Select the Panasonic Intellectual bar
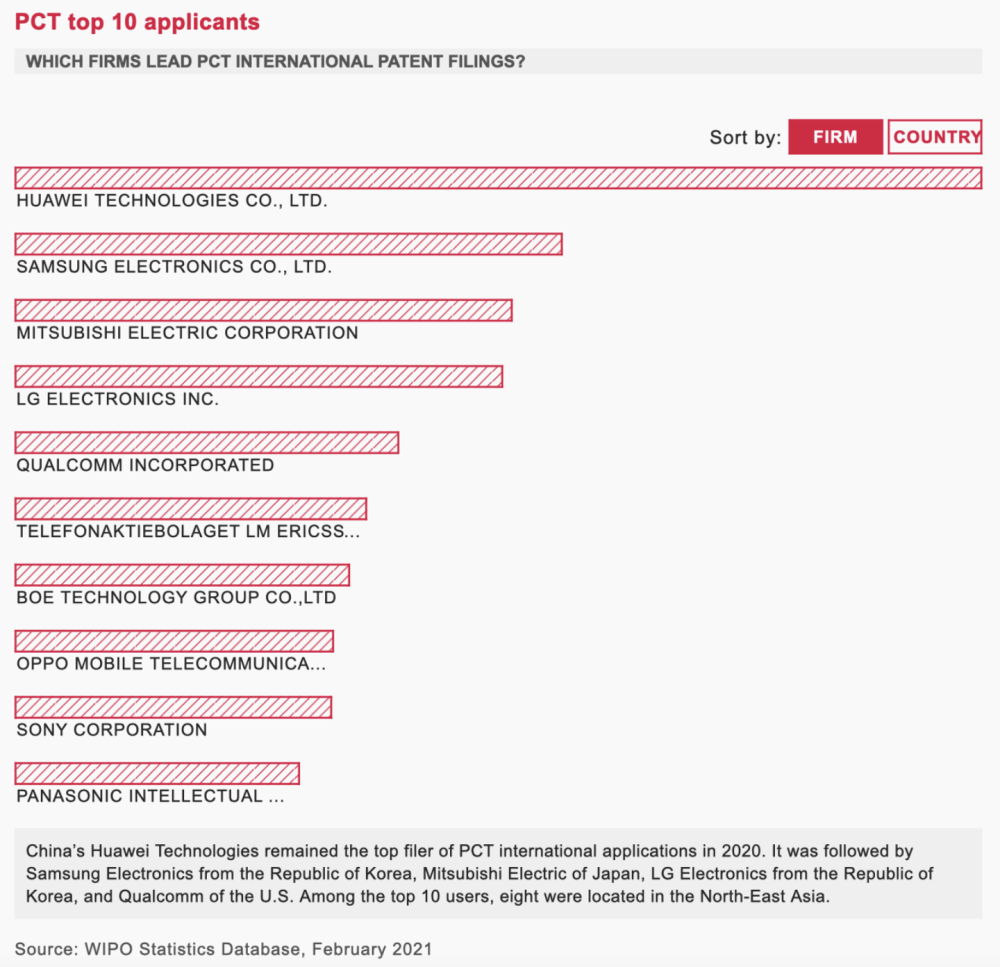This screenshot has width=1000, height=967. pyautogui.click(x=157, y=773)
